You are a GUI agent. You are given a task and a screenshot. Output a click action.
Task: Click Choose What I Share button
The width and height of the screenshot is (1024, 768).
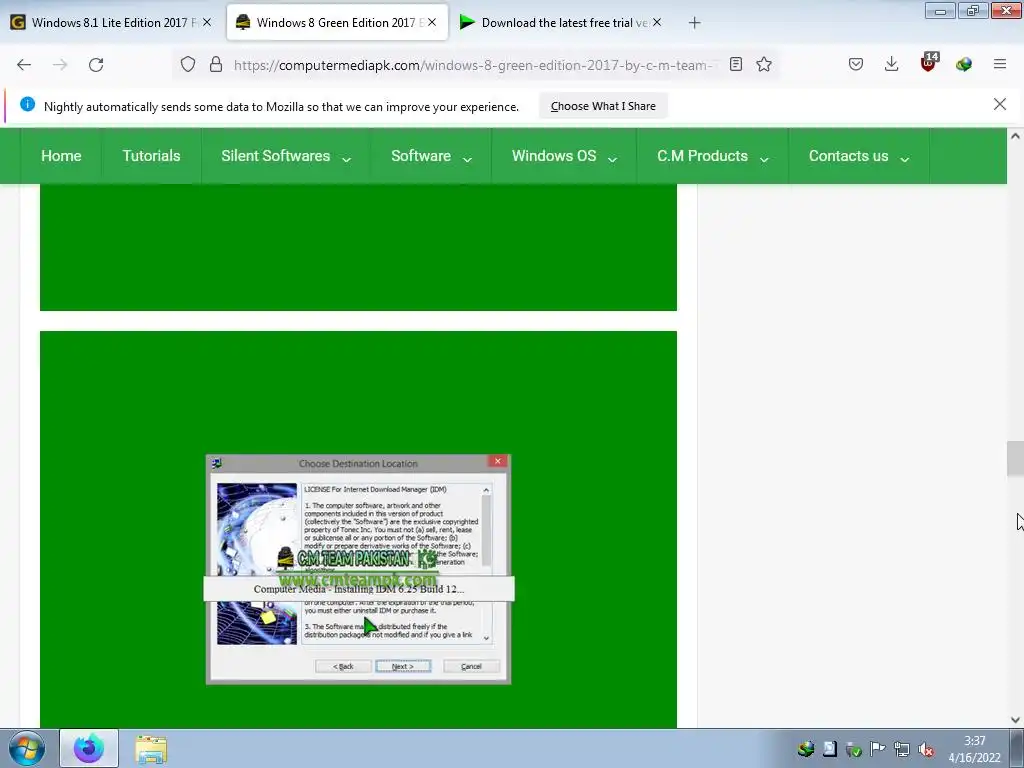click(603, 106)
